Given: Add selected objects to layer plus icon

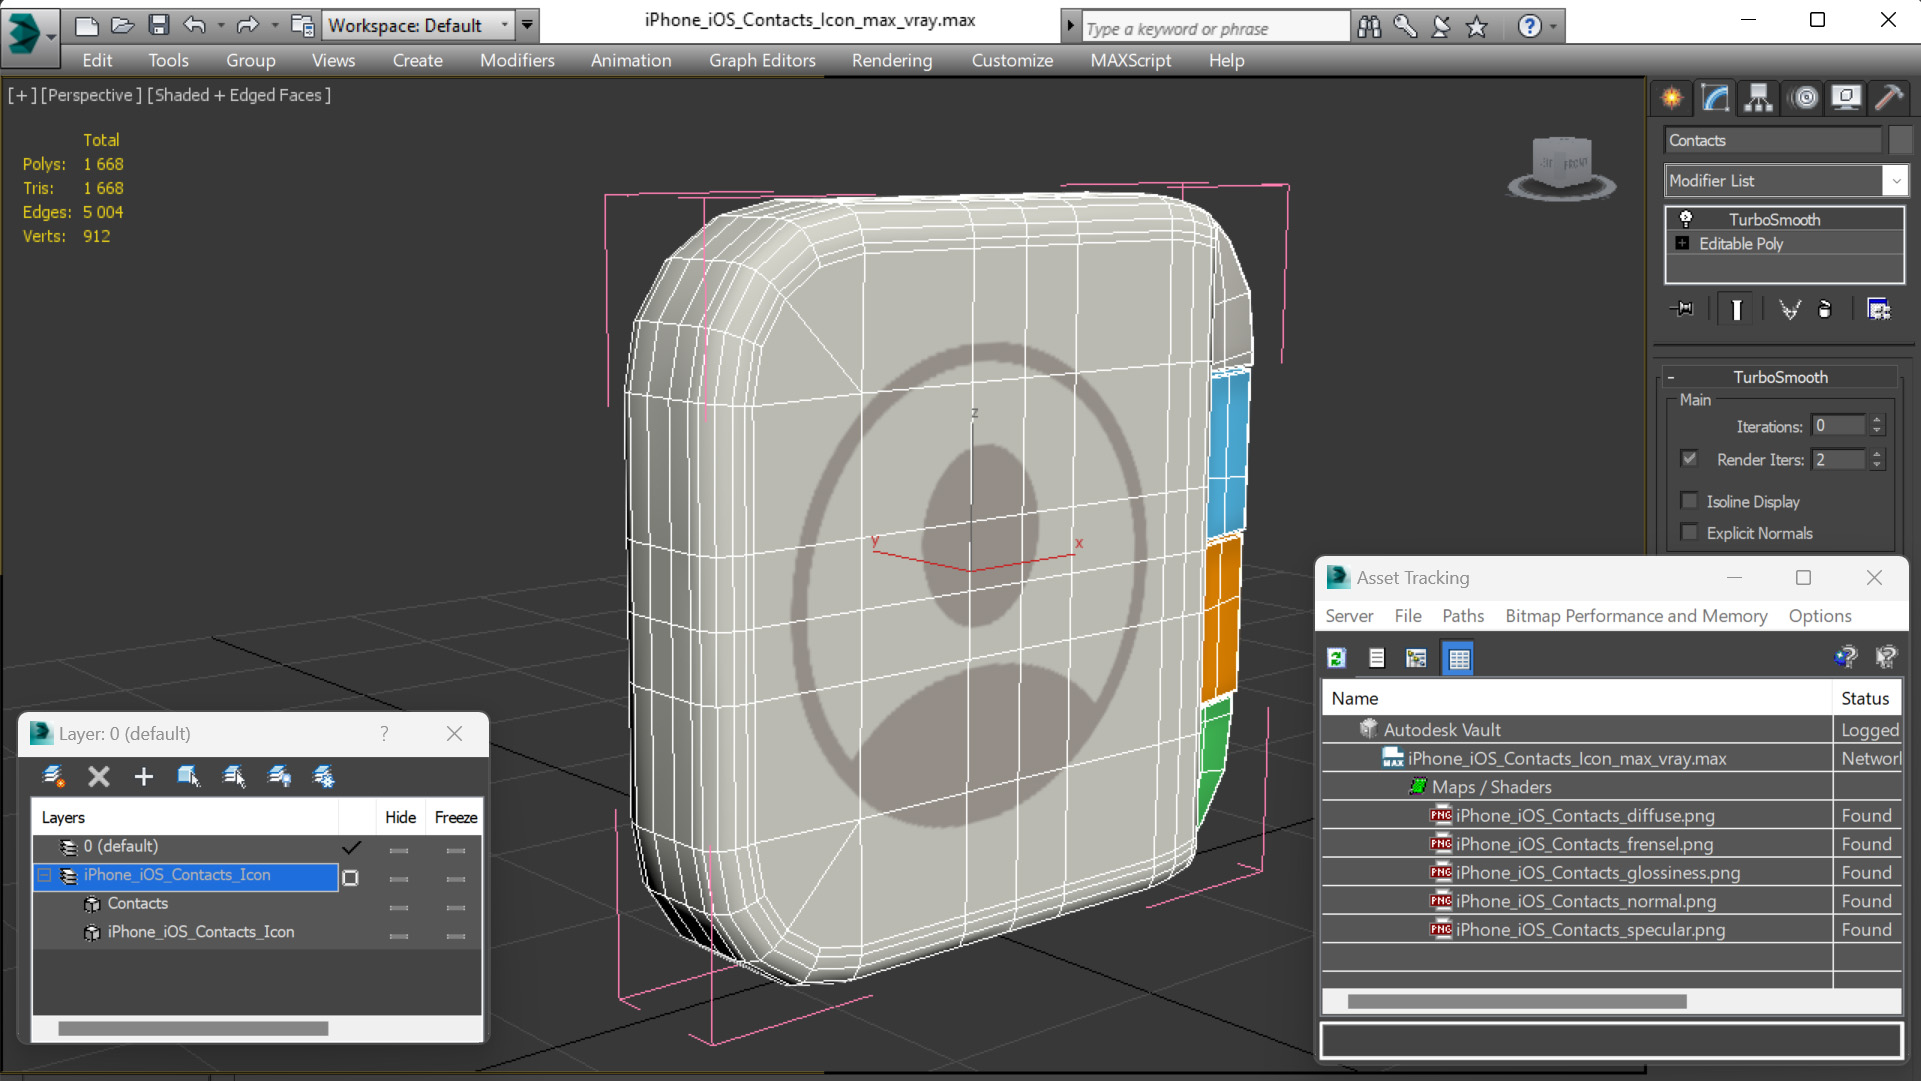Looking at the screenshot, I should coord(143,776).
